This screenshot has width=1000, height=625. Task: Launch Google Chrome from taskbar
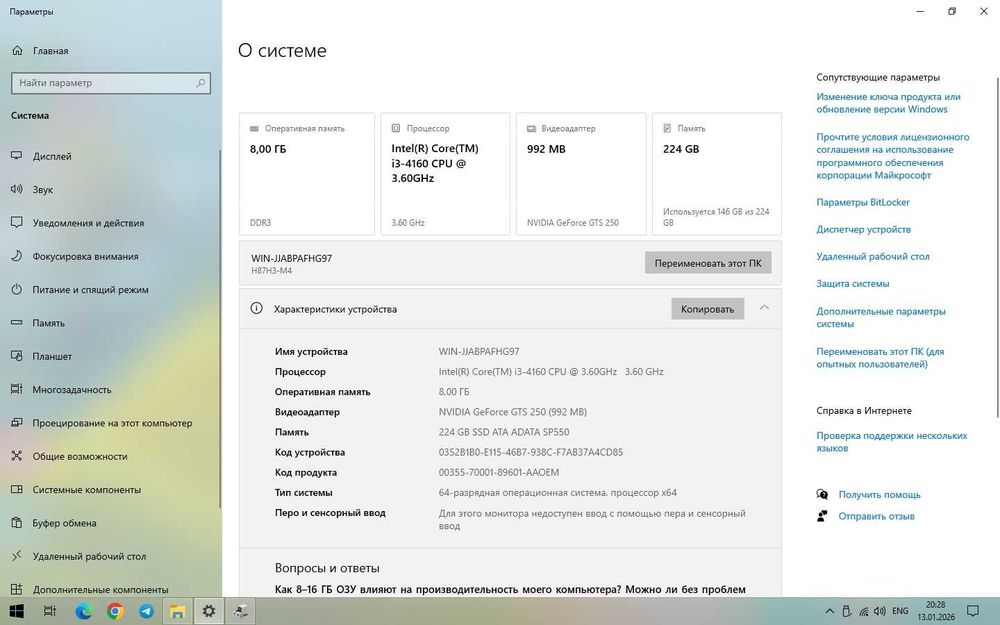point(115,611)
